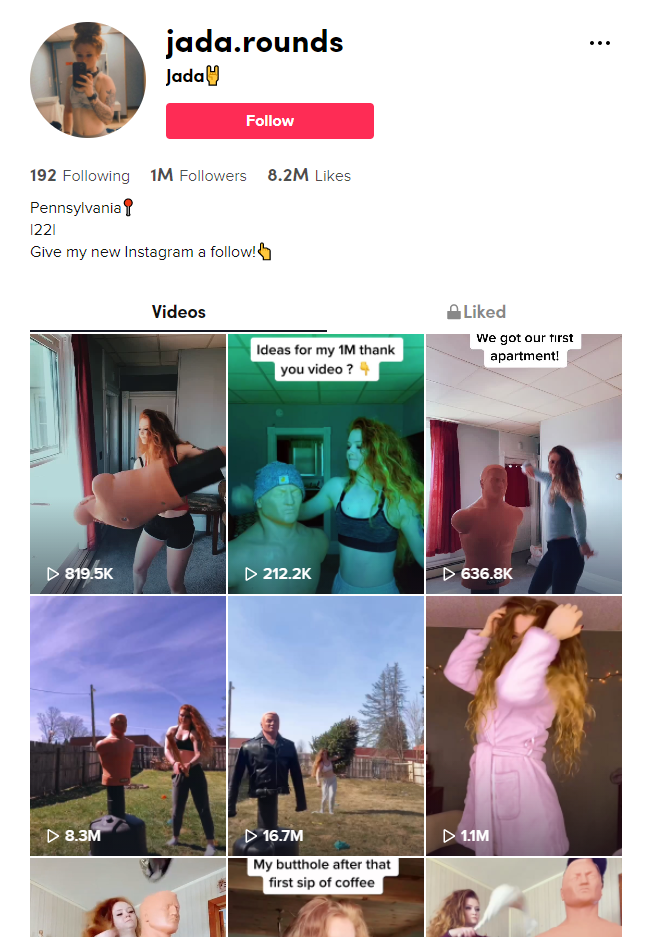Open the three-dot more options menu

599,43
